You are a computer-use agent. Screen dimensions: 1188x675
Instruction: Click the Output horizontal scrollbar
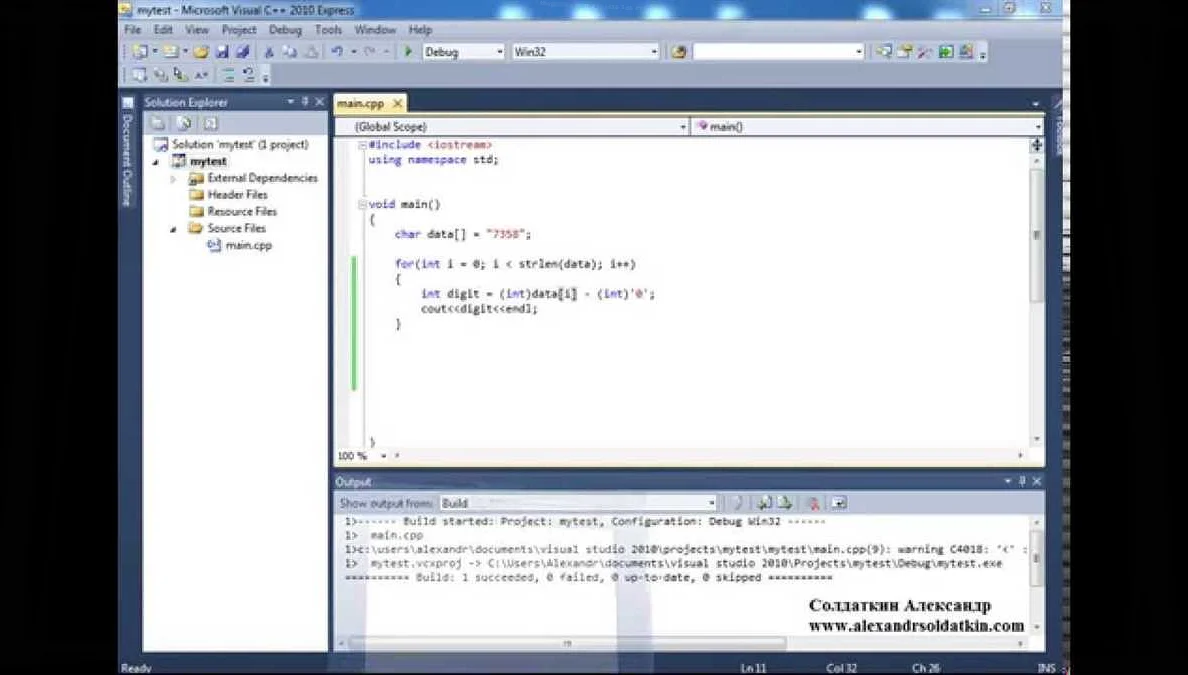click(567, 643)
